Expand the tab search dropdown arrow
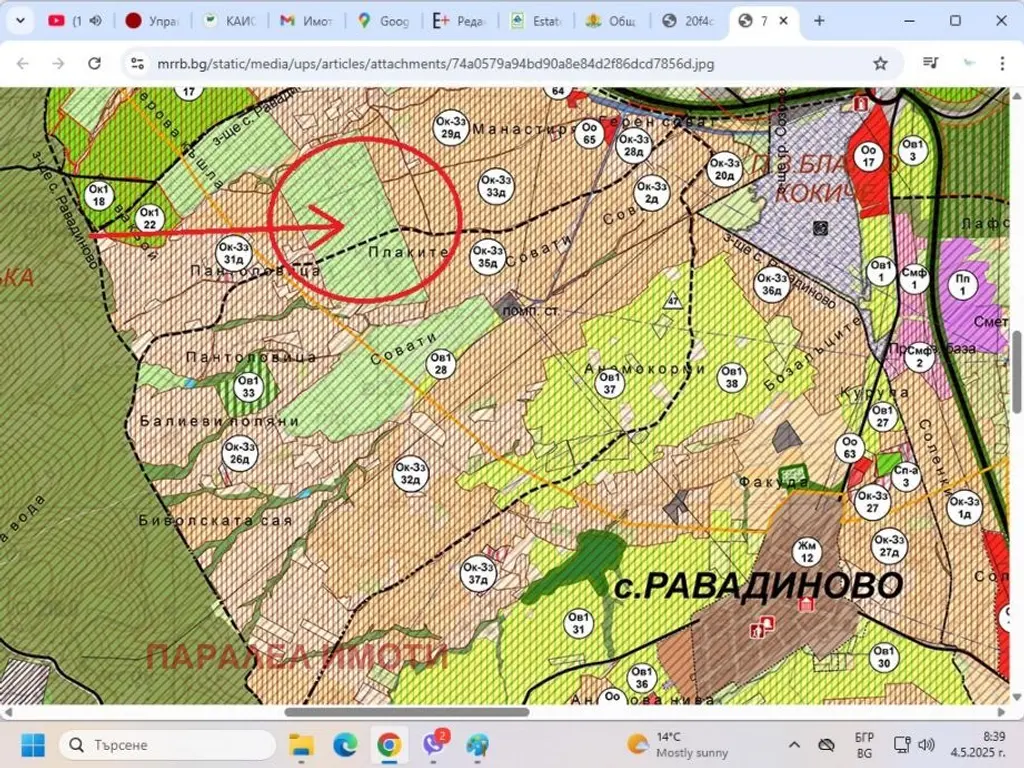Viewport: 1024px width, 768px height. point(22,20)
